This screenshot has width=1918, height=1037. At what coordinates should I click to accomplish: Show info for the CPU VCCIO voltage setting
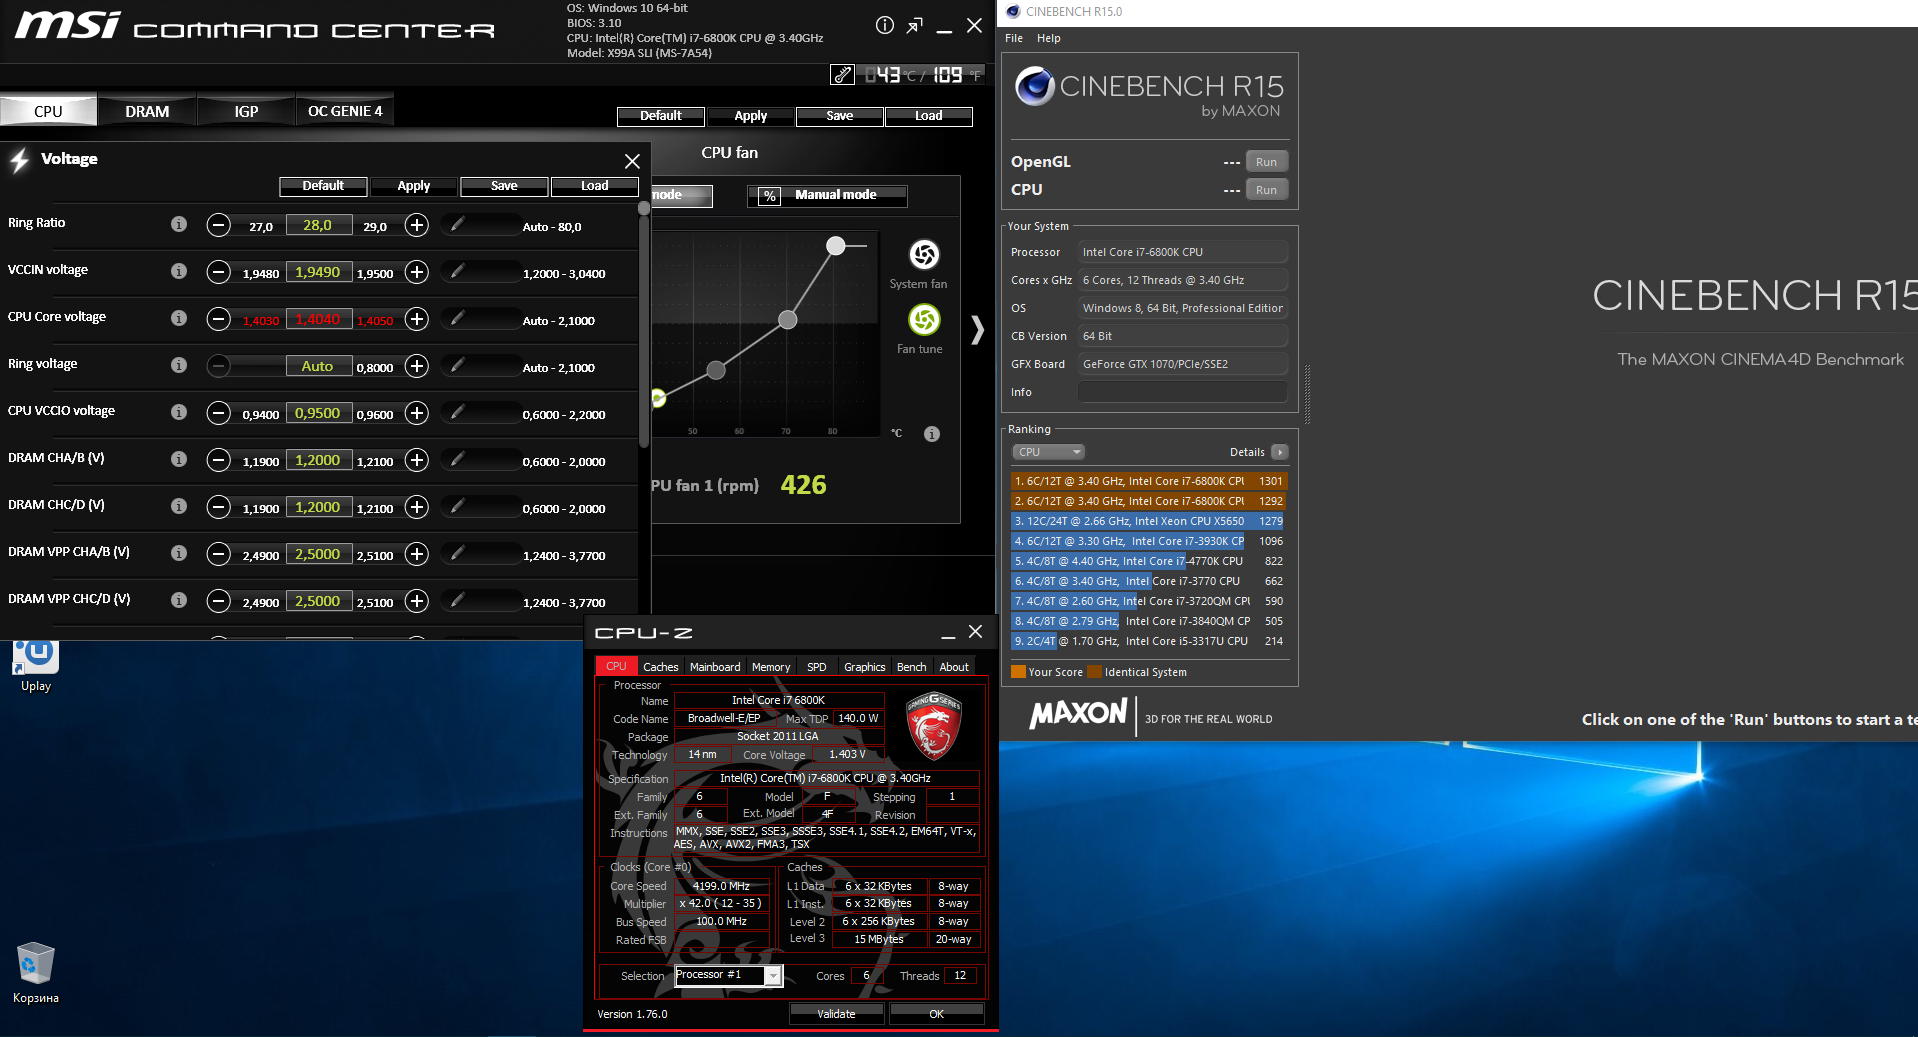179,412
